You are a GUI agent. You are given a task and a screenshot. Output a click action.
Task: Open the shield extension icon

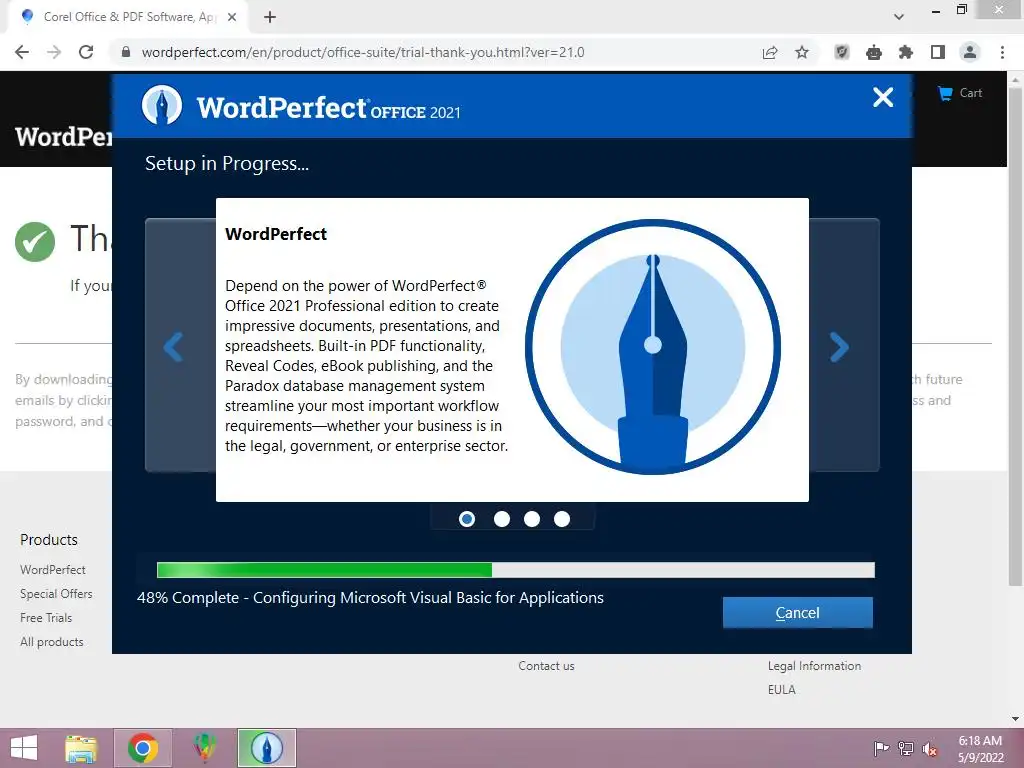842,52
